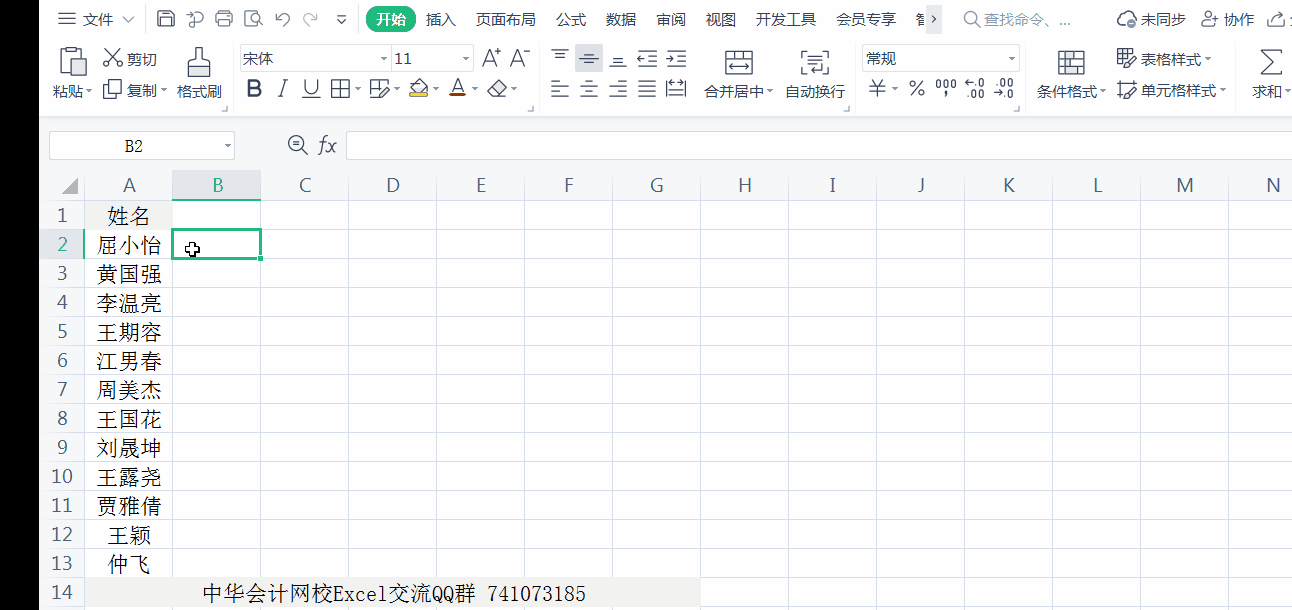Open font color A dropdown
Image resolution: width=1292 pixels, height=610 pixels.
(474, 90)
